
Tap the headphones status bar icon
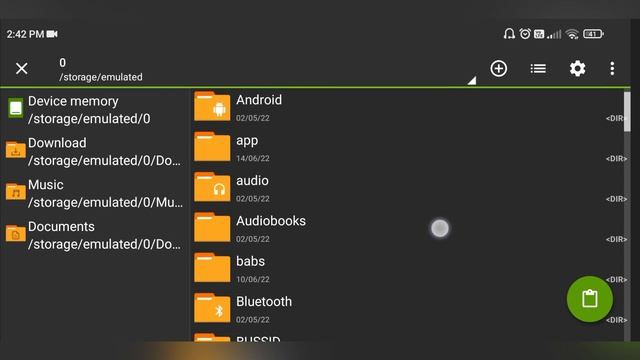(x=509, y=33)
